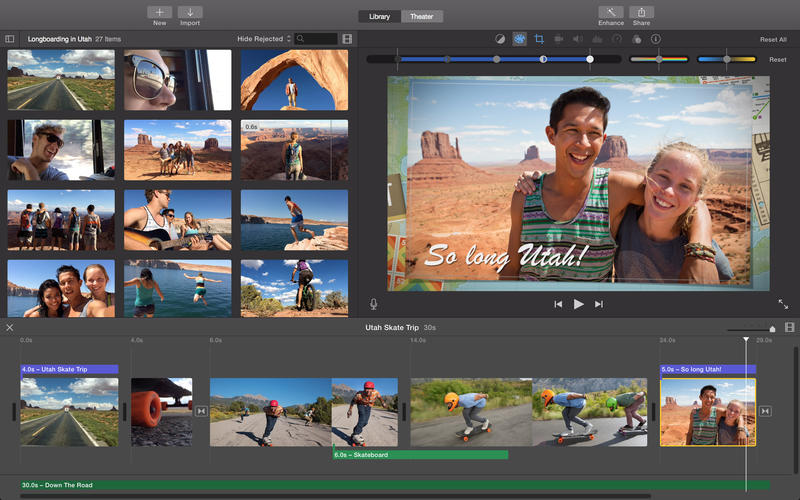
Task: Click the New project plus button
Action: pyautogui.click(x=159, y=13)
